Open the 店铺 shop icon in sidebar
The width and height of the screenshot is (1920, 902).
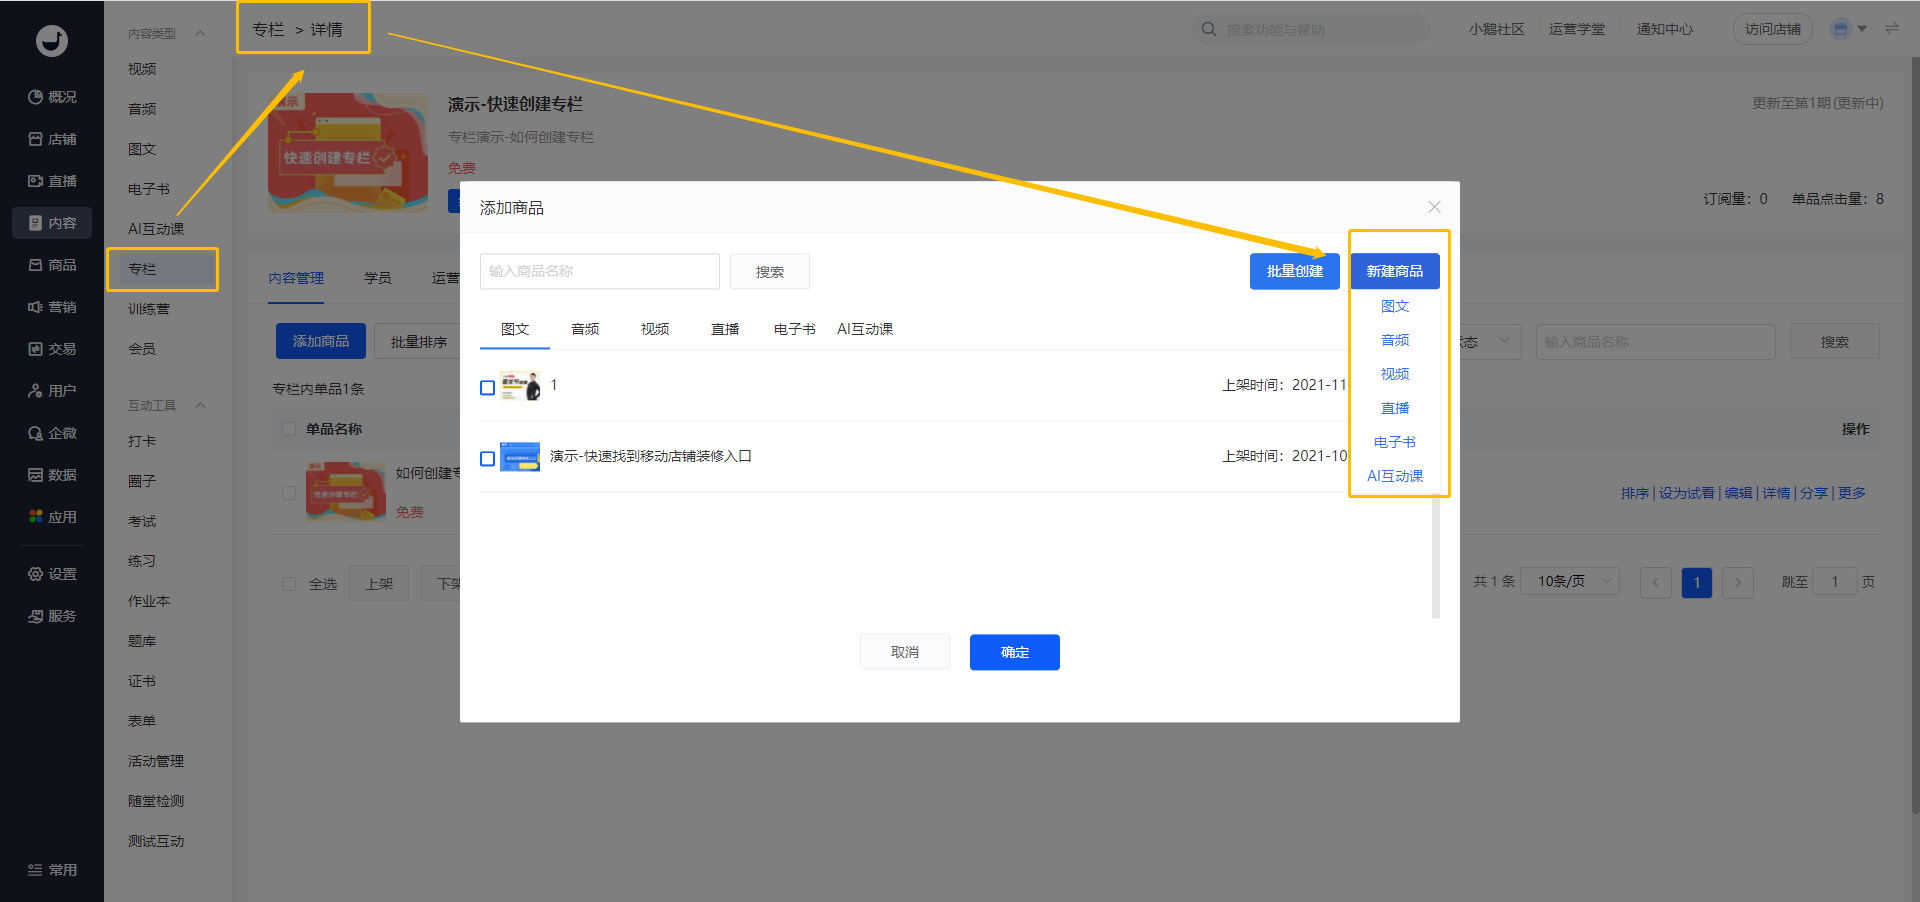pyautogui.click(x=36, y=139)
